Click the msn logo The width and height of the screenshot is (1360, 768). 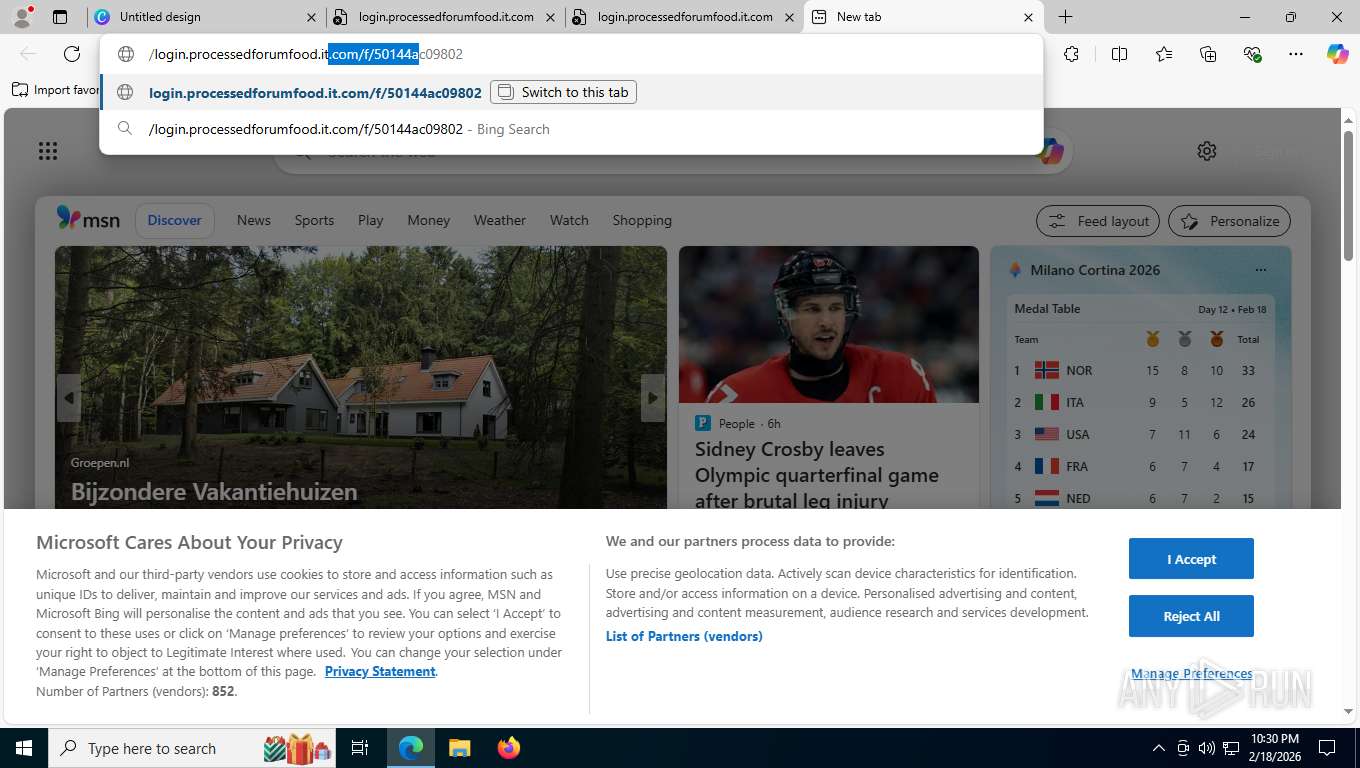(88, 219)
